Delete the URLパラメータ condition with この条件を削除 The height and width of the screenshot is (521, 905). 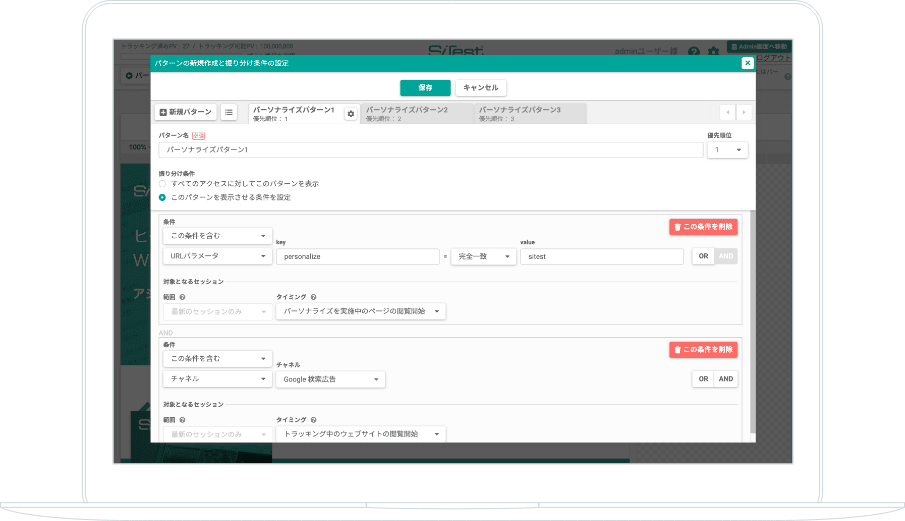(703, 227)
